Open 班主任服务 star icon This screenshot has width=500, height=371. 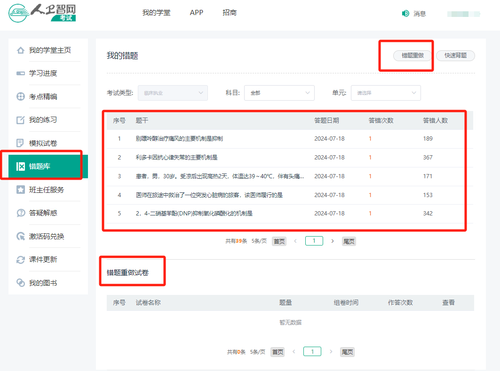[x=21, y=190]
